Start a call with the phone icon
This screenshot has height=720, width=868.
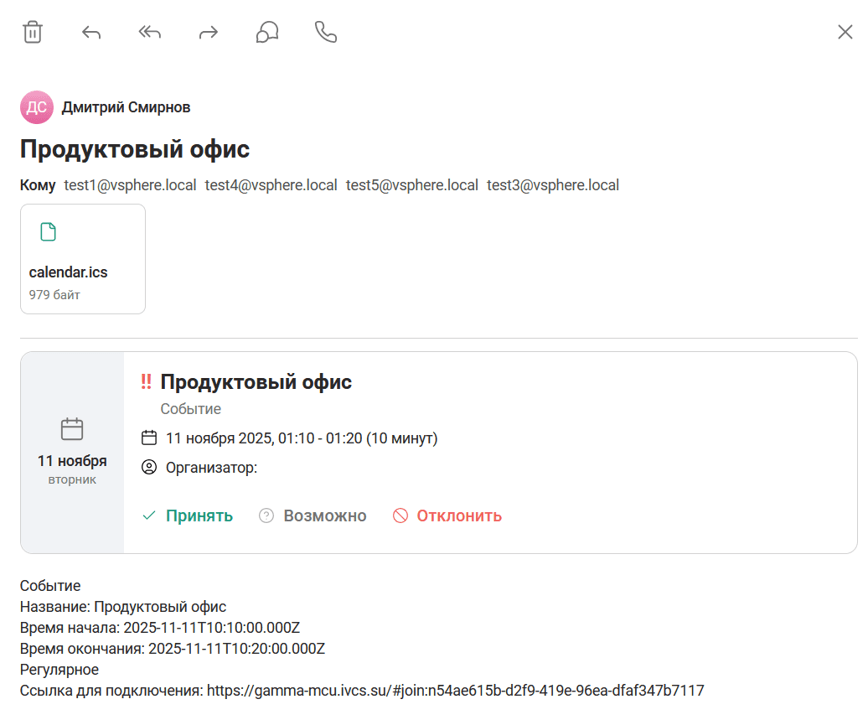pos(325,32)
